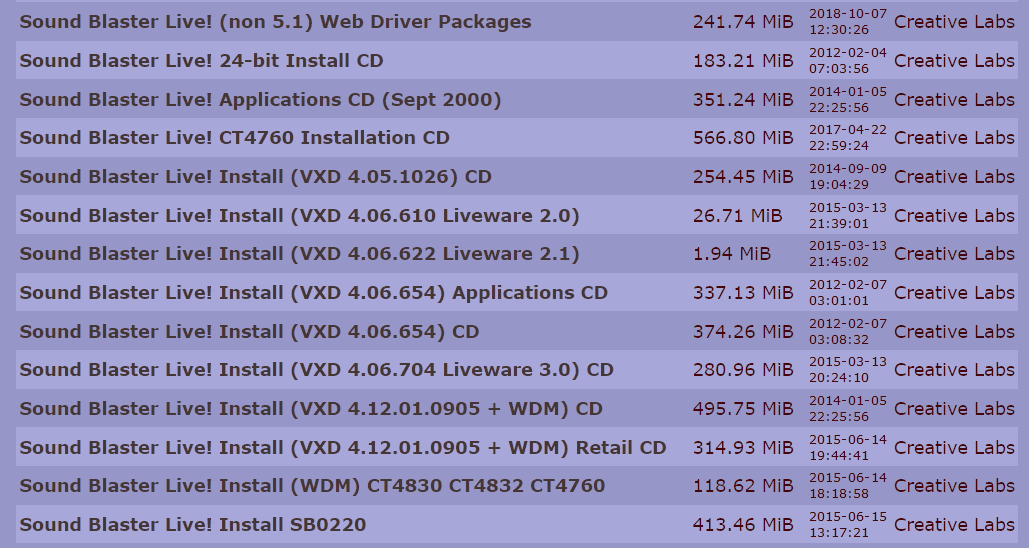1029x548 pixels.
Task: Click the 351.24 MiB size value
Action: pyautogui.click(x=743, y=99)
